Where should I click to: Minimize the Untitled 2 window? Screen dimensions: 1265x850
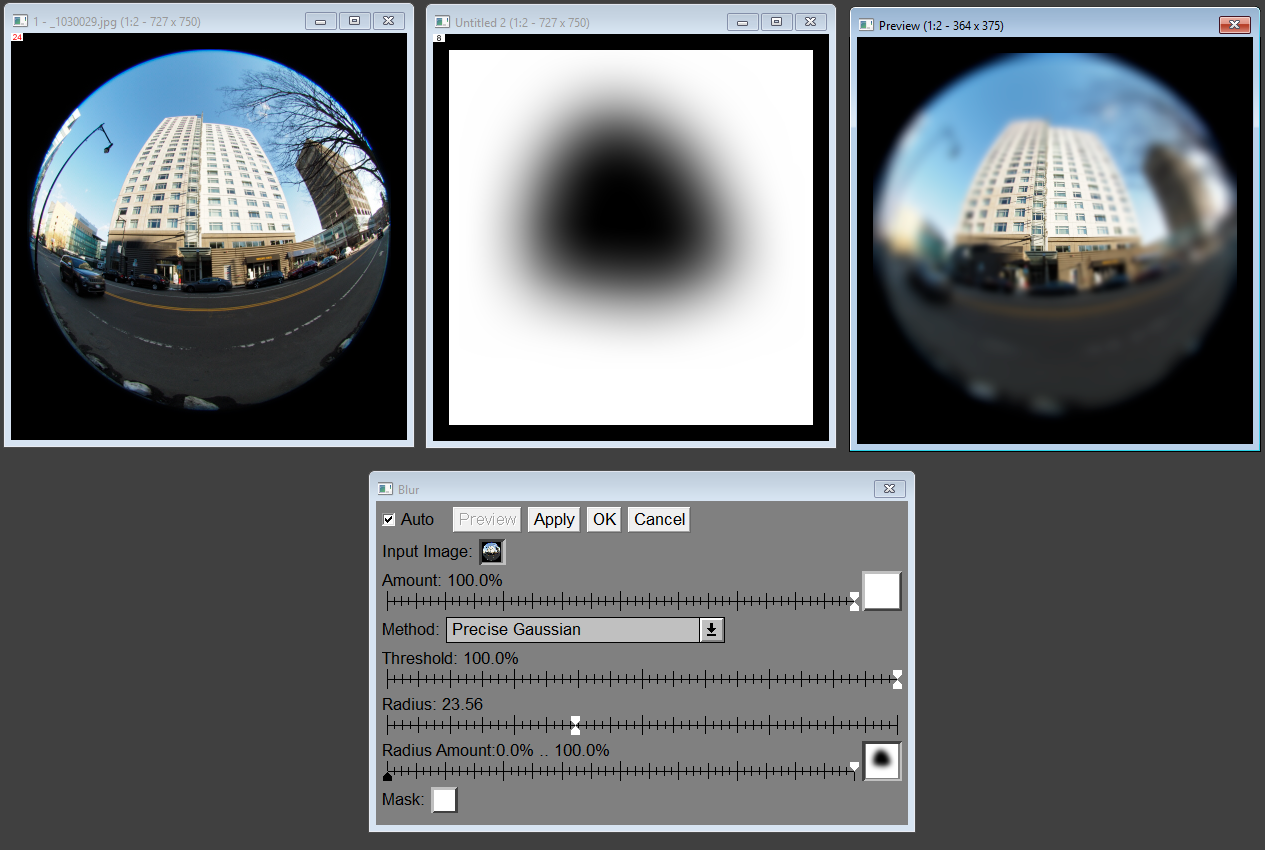point(743,22)
